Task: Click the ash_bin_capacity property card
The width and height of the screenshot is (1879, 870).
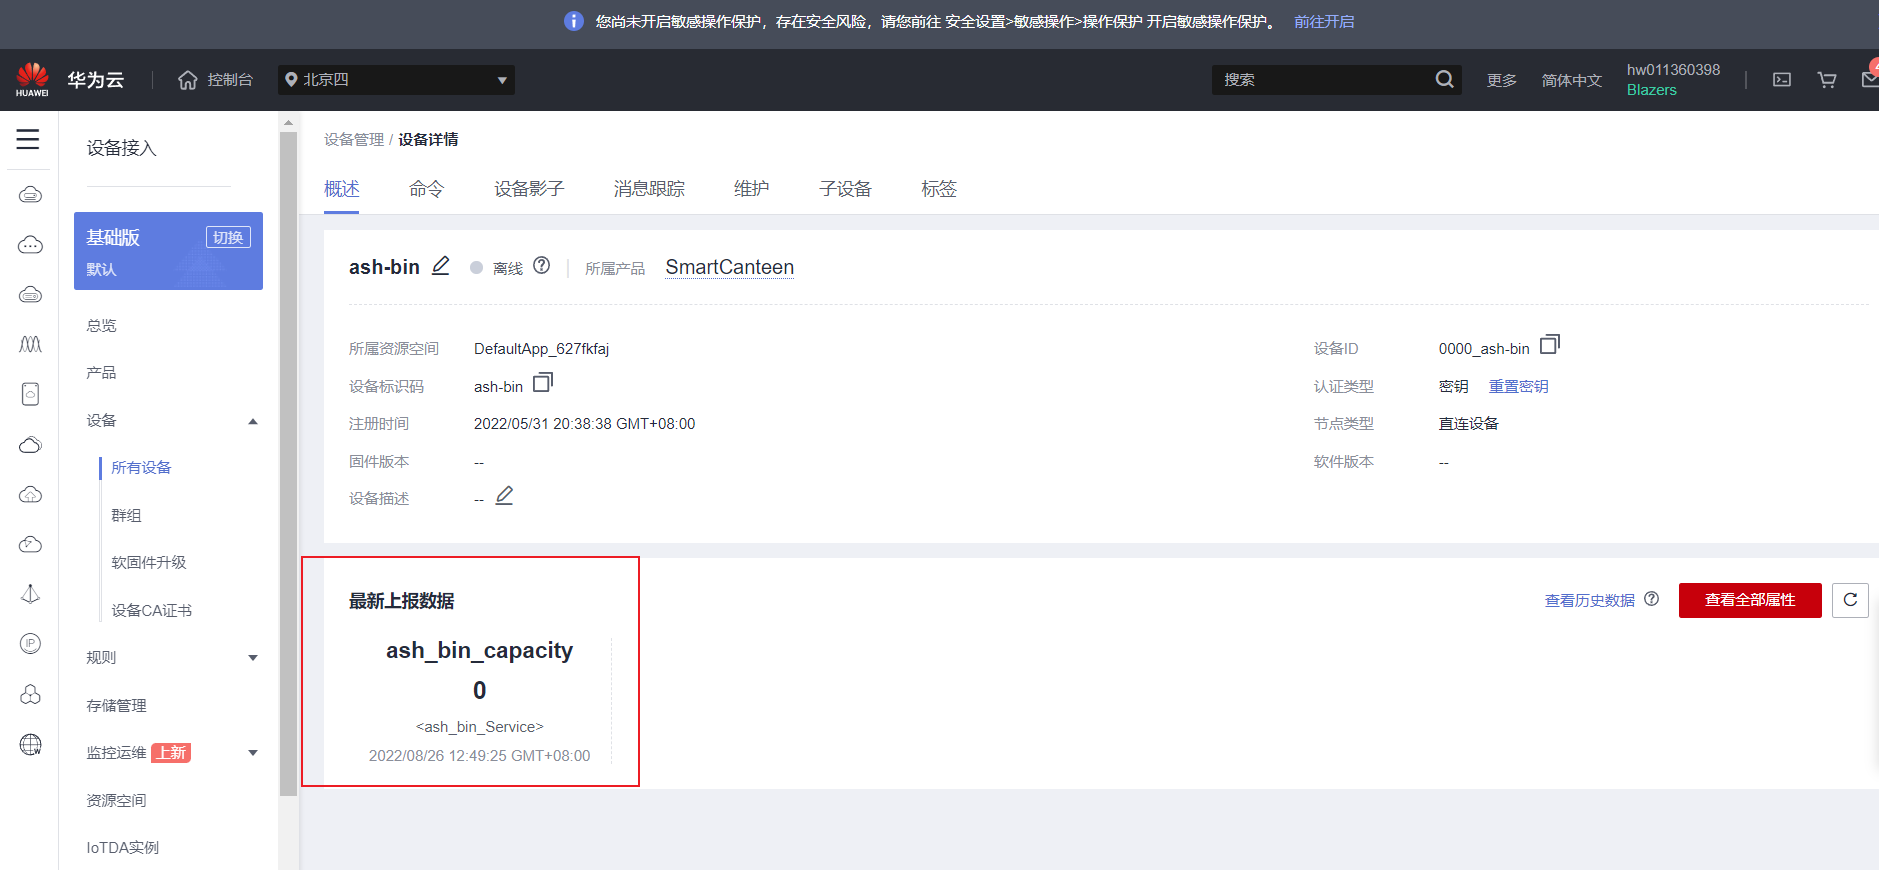Action: coord(480,700)
